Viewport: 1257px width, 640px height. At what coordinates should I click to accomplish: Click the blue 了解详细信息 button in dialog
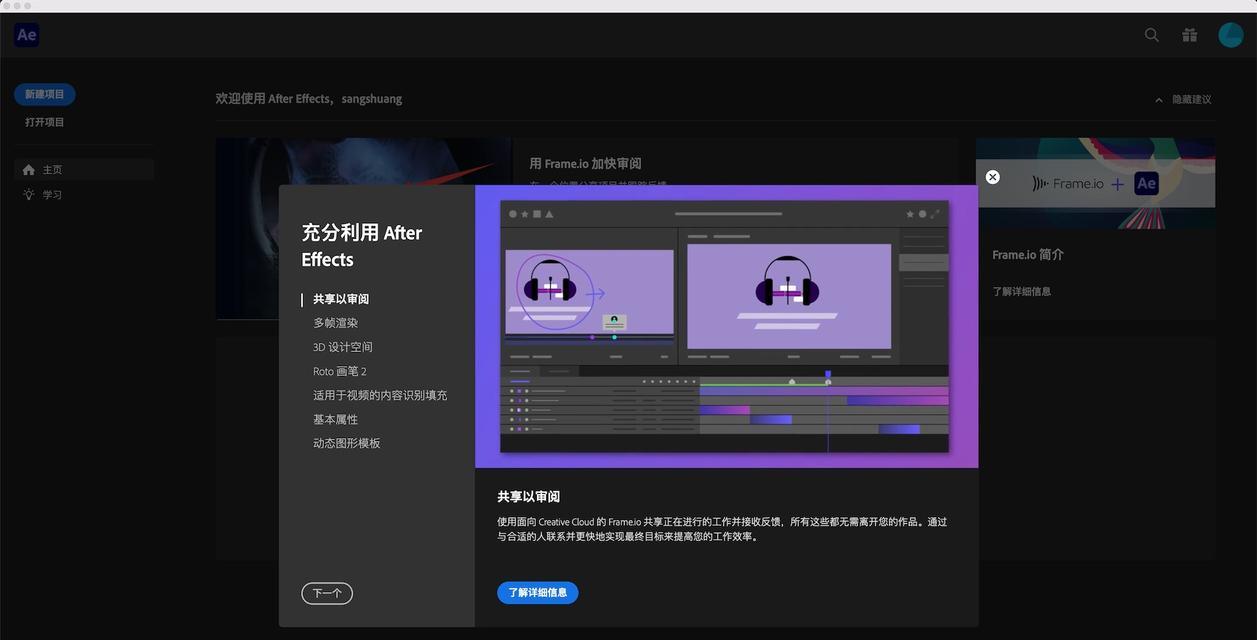tap(538, 593)
